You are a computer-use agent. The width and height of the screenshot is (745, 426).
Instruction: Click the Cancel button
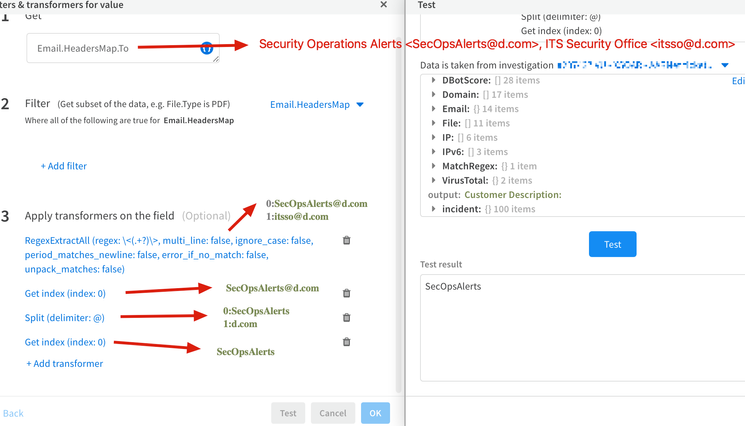[333, 413]
